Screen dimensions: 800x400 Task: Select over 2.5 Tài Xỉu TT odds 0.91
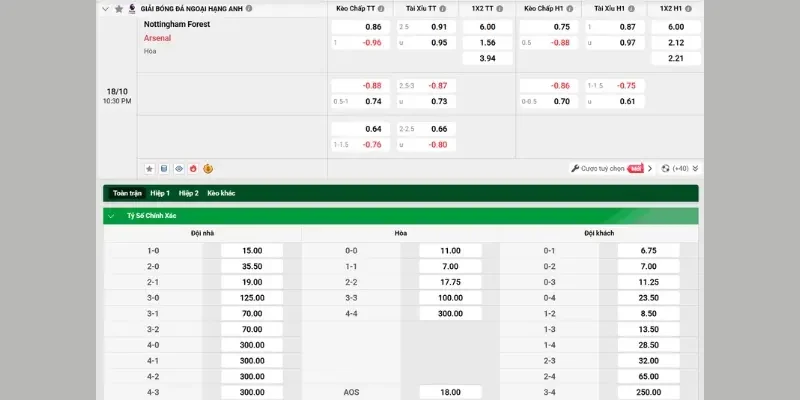pos(427,27)
